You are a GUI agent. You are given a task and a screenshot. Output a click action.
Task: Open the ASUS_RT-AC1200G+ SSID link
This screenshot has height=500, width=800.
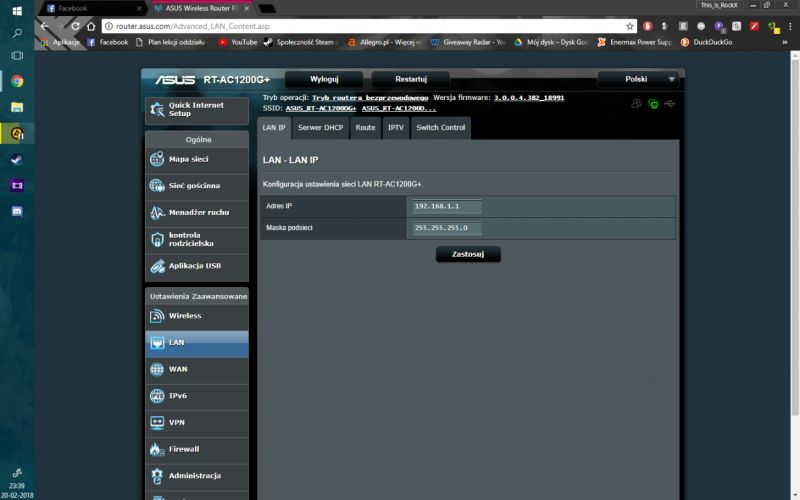pos(321,108)
